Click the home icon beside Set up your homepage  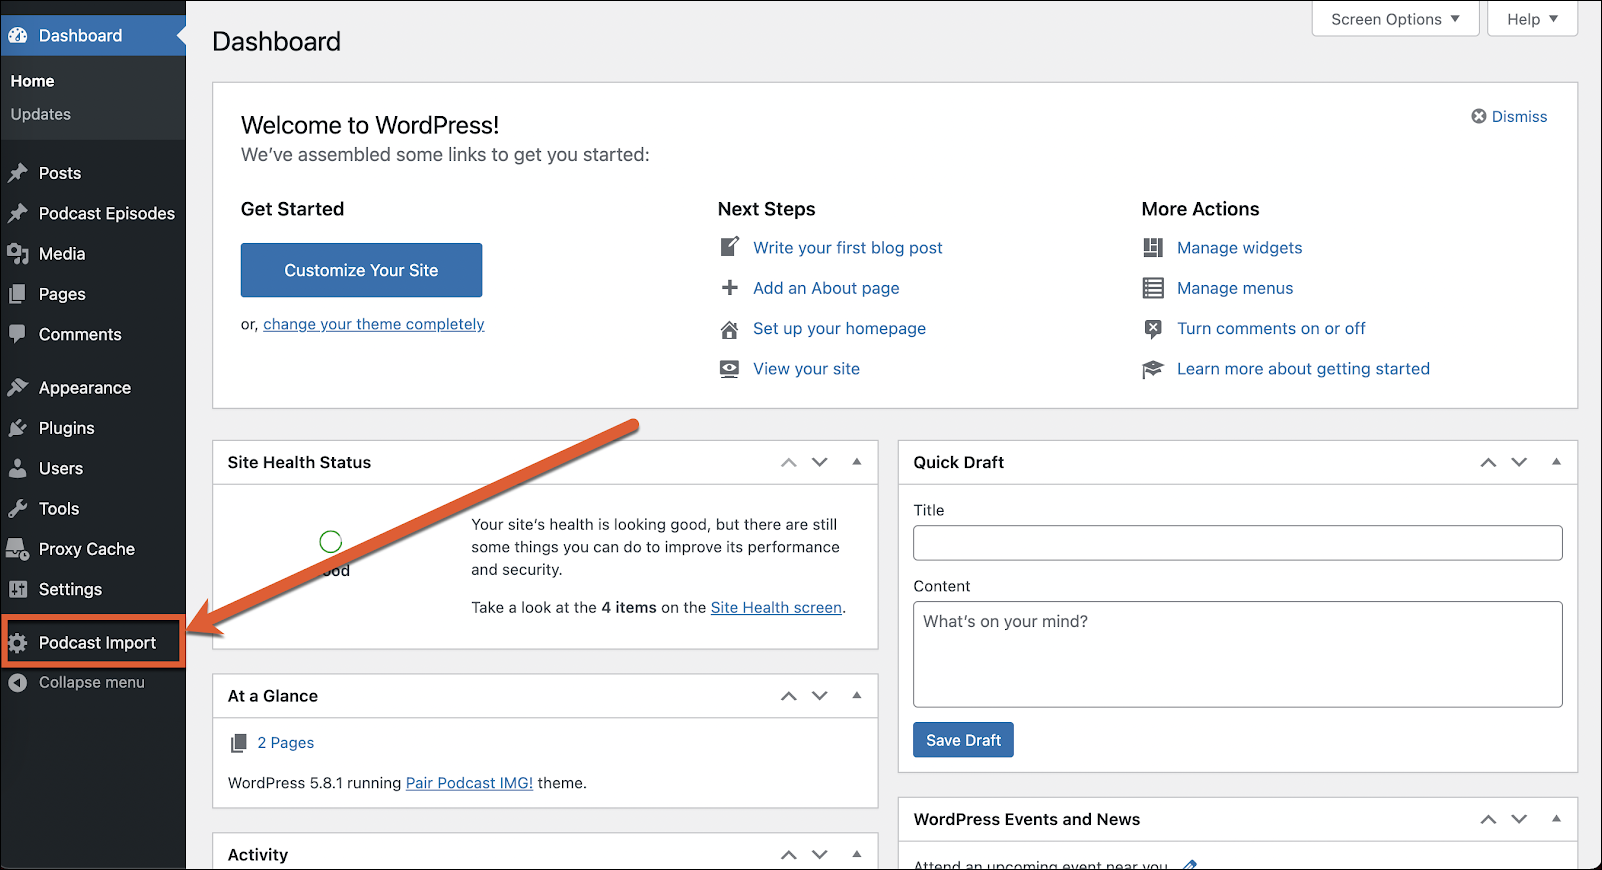pos(730,329)
